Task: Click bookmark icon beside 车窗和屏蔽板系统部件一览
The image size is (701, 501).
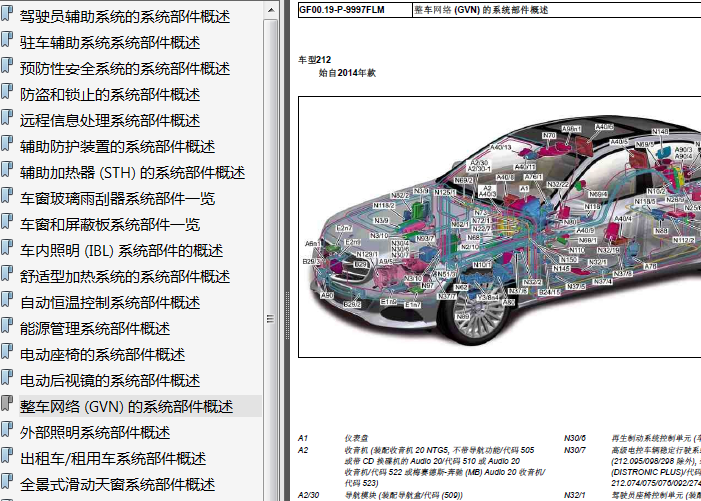Action: [x=7, y=221]
